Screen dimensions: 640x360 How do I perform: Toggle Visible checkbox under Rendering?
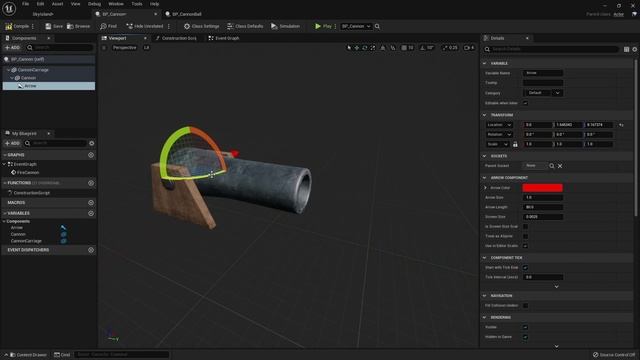[x=525, y=327]
